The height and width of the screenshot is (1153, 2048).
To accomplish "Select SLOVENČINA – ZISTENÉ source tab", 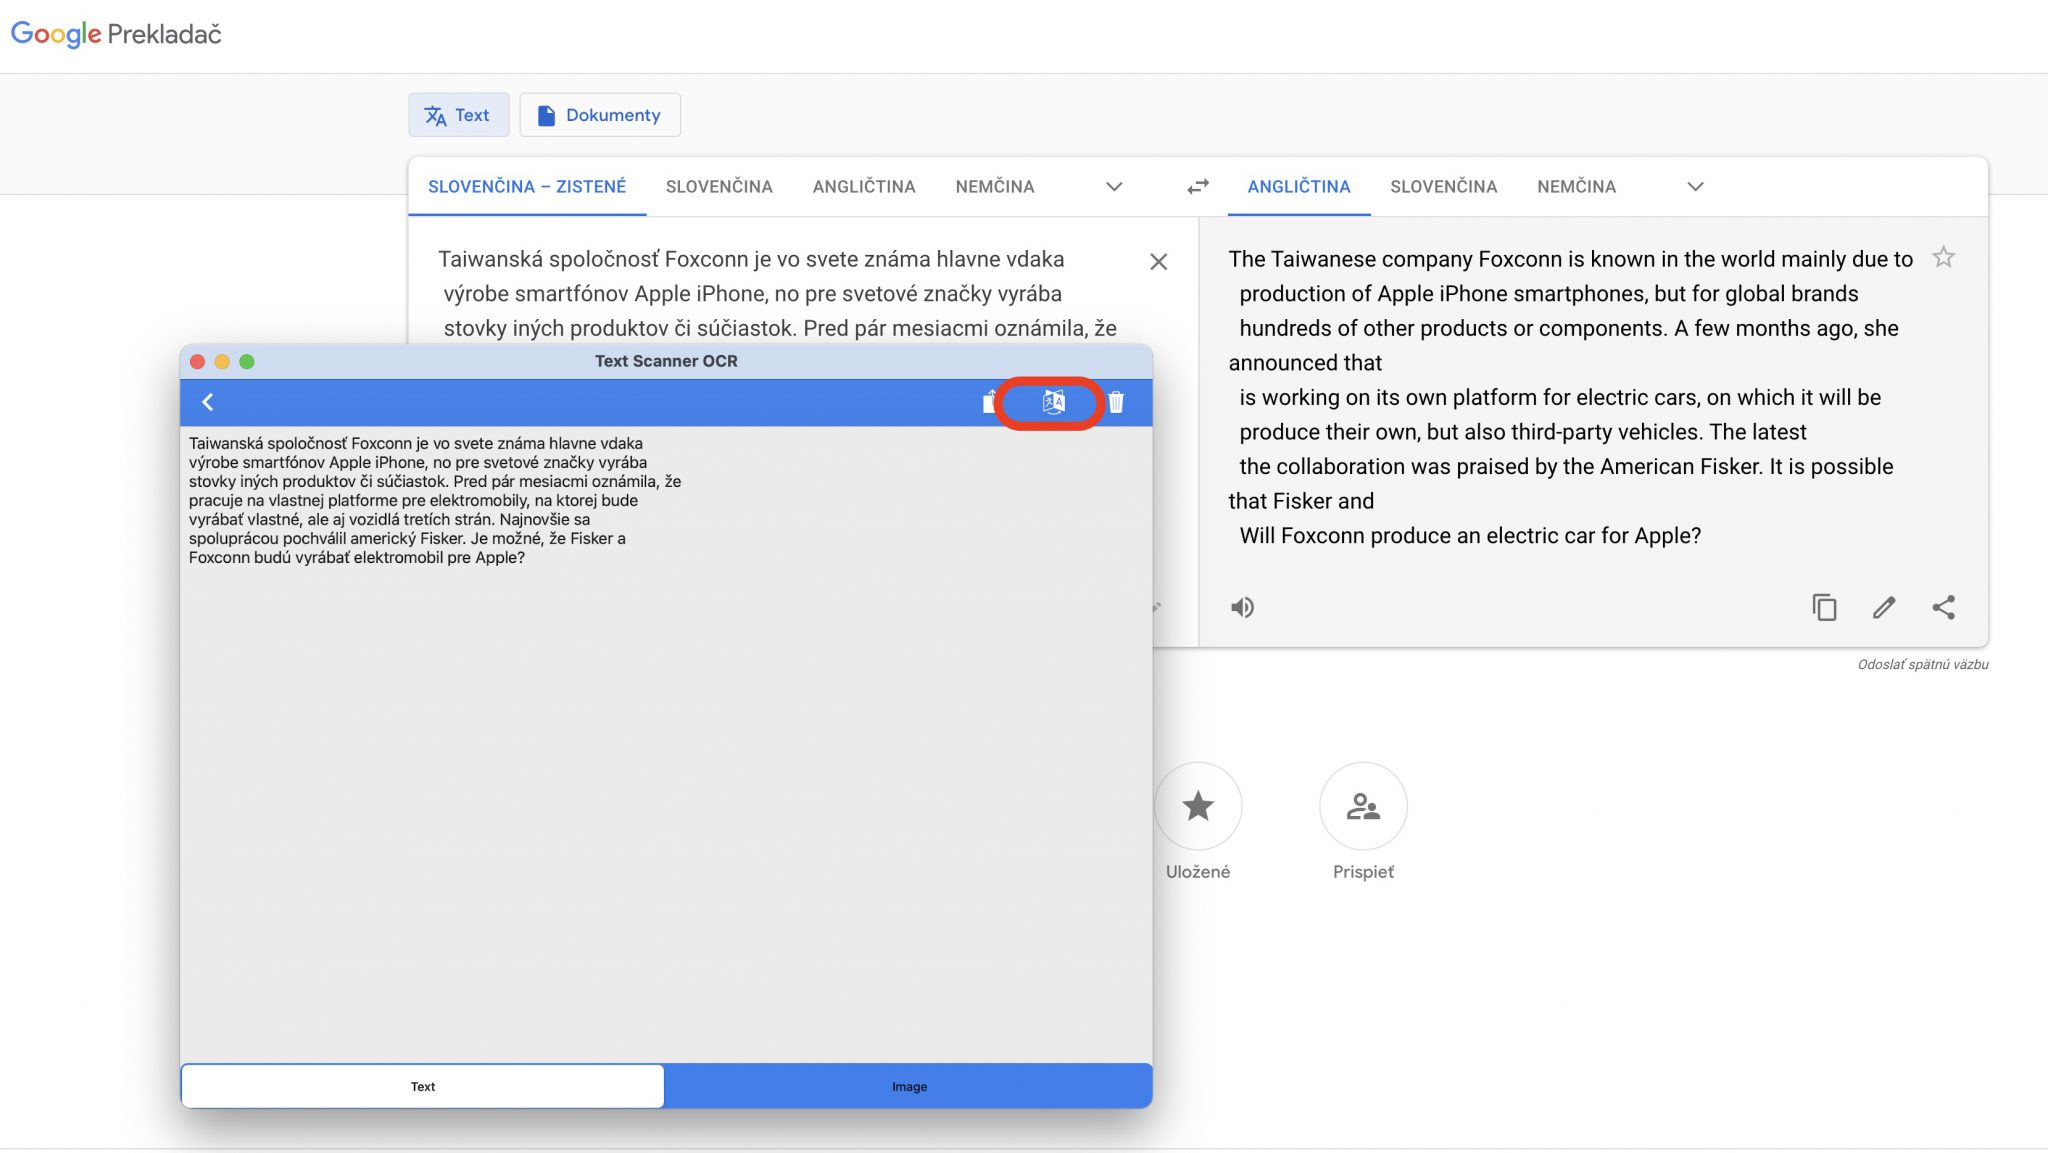I will point(527,187).
